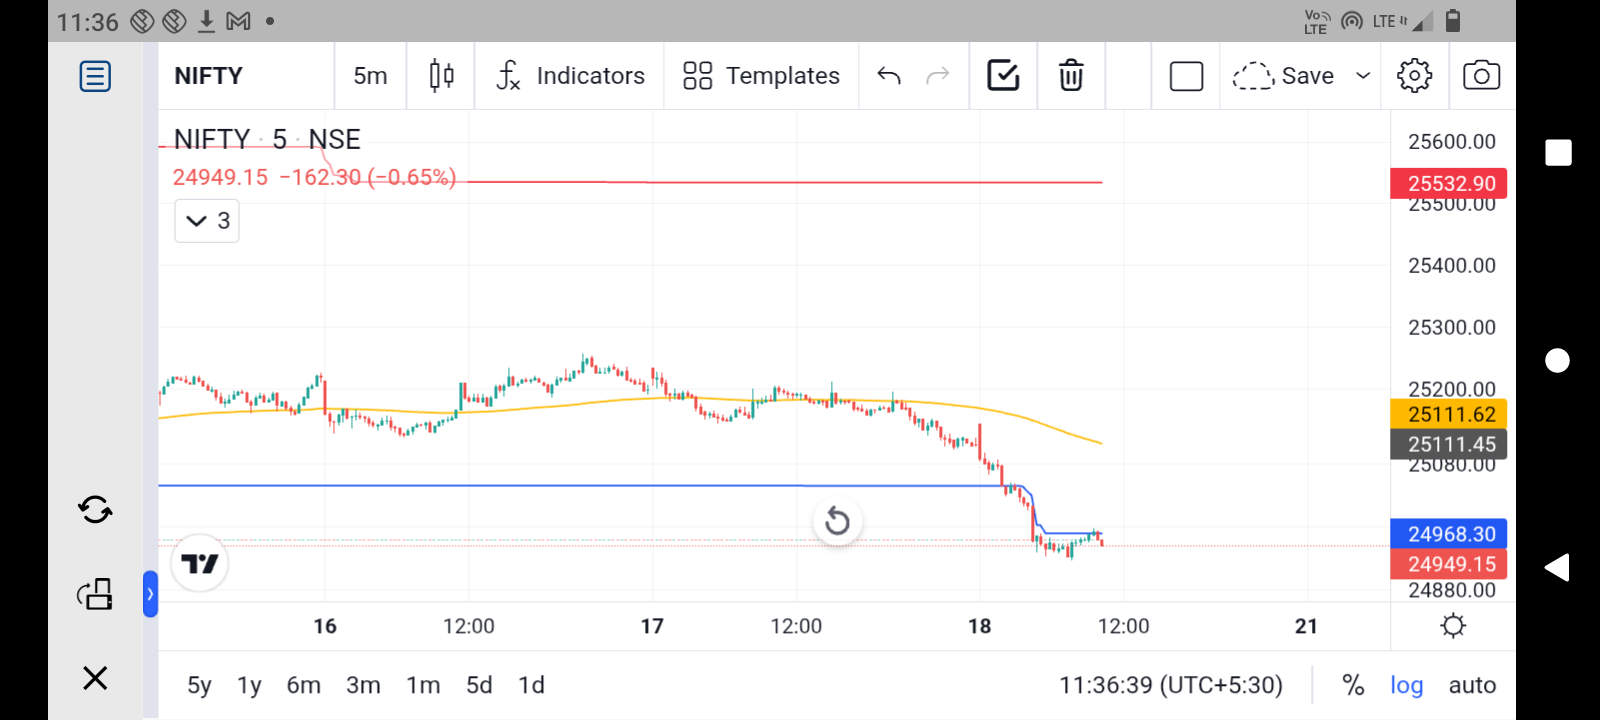Viewport: 1600px width, 720px height.
Task: Select the 3m time range
Action: (363, 685)
